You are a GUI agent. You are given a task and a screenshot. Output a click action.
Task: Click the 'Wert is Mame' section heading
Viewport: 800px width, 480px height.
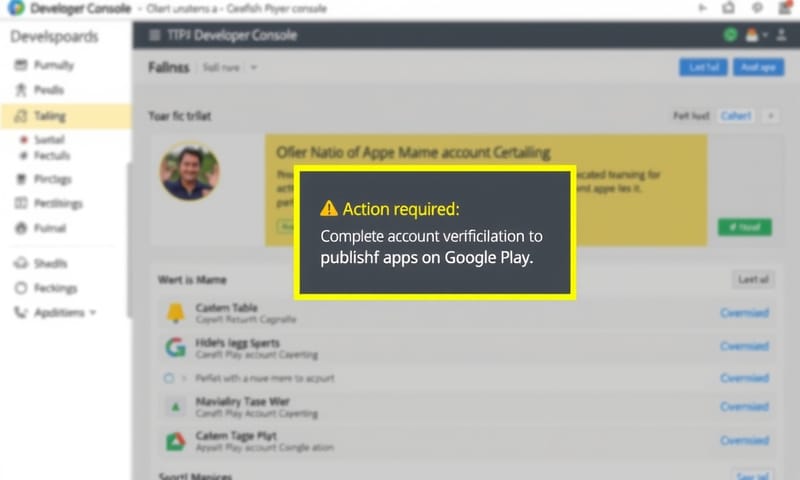click(x=192, y=280)
